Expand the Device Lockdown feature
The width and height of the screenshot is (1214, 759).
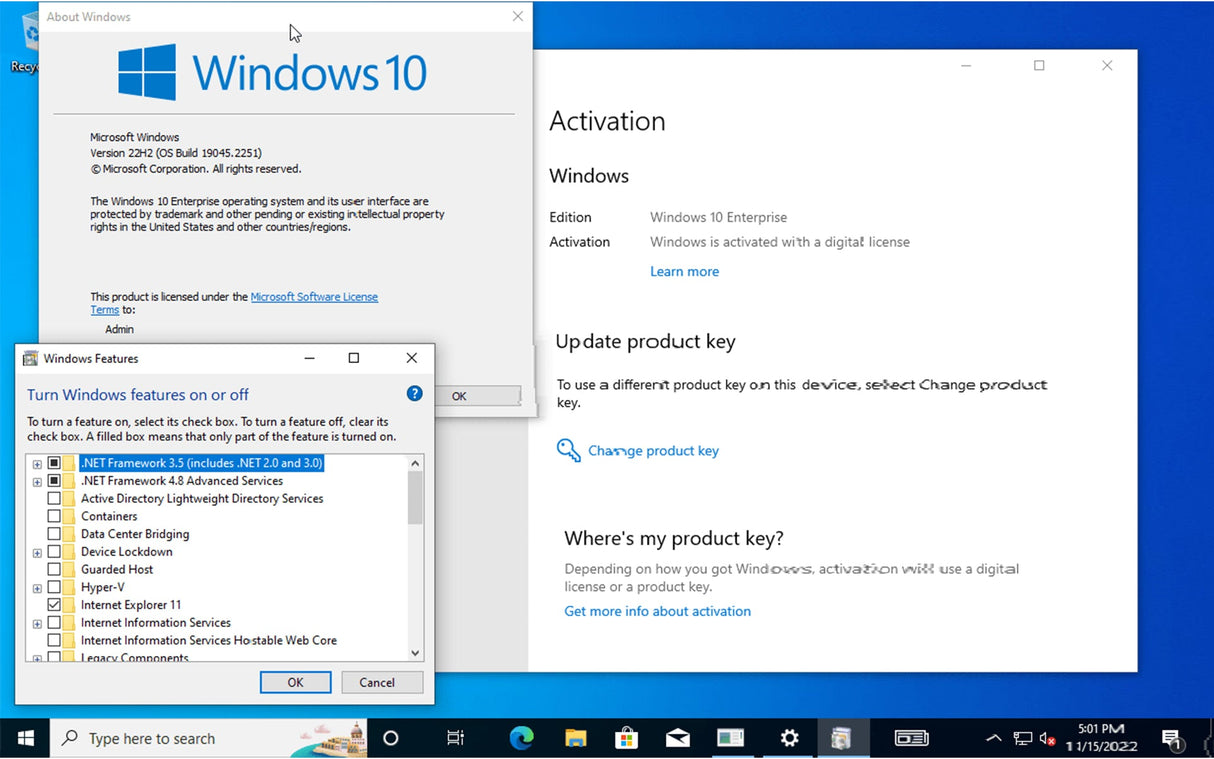click(x=37, y=551)
